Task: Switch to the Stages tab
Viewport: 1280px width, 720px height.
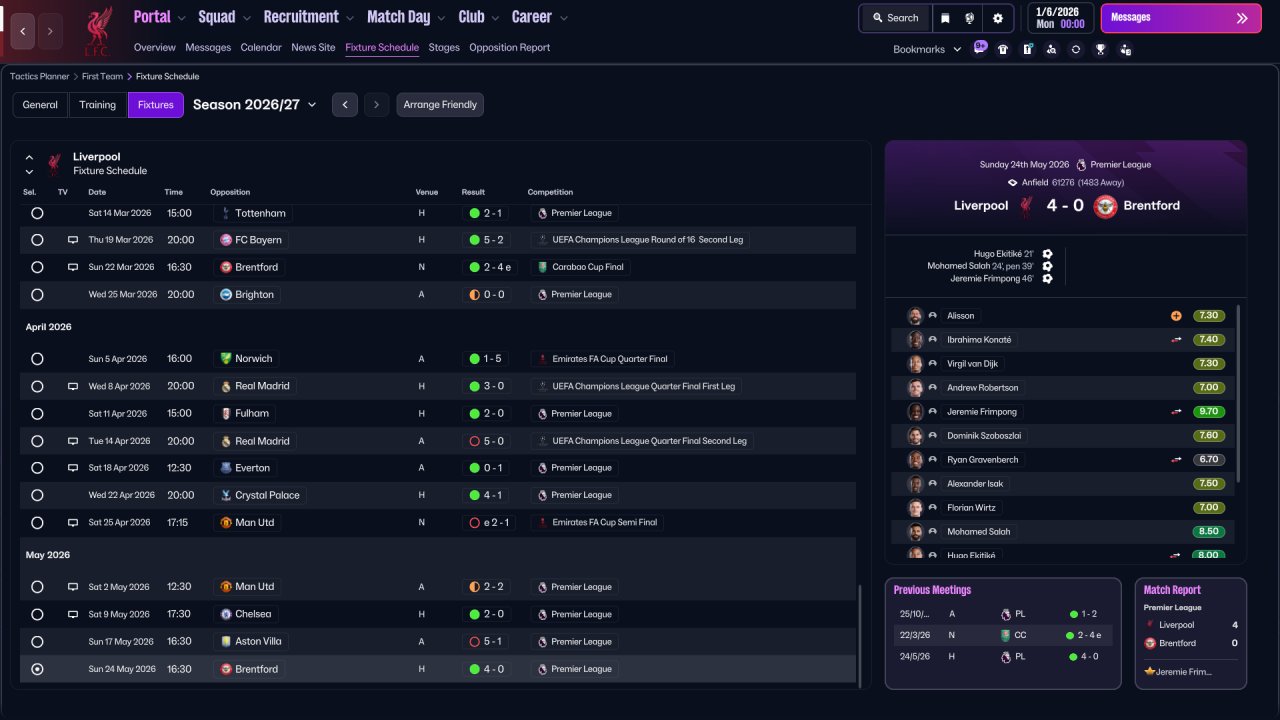Action: point(444,47)
